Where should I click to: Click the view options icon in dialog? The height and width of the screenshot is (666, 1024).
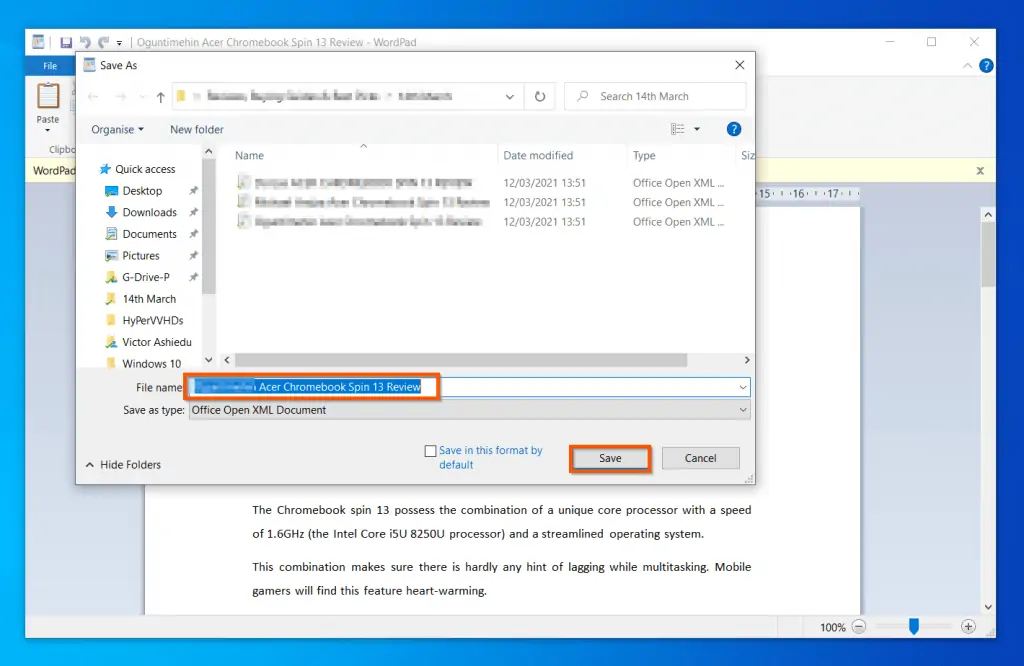click(678, 129)
